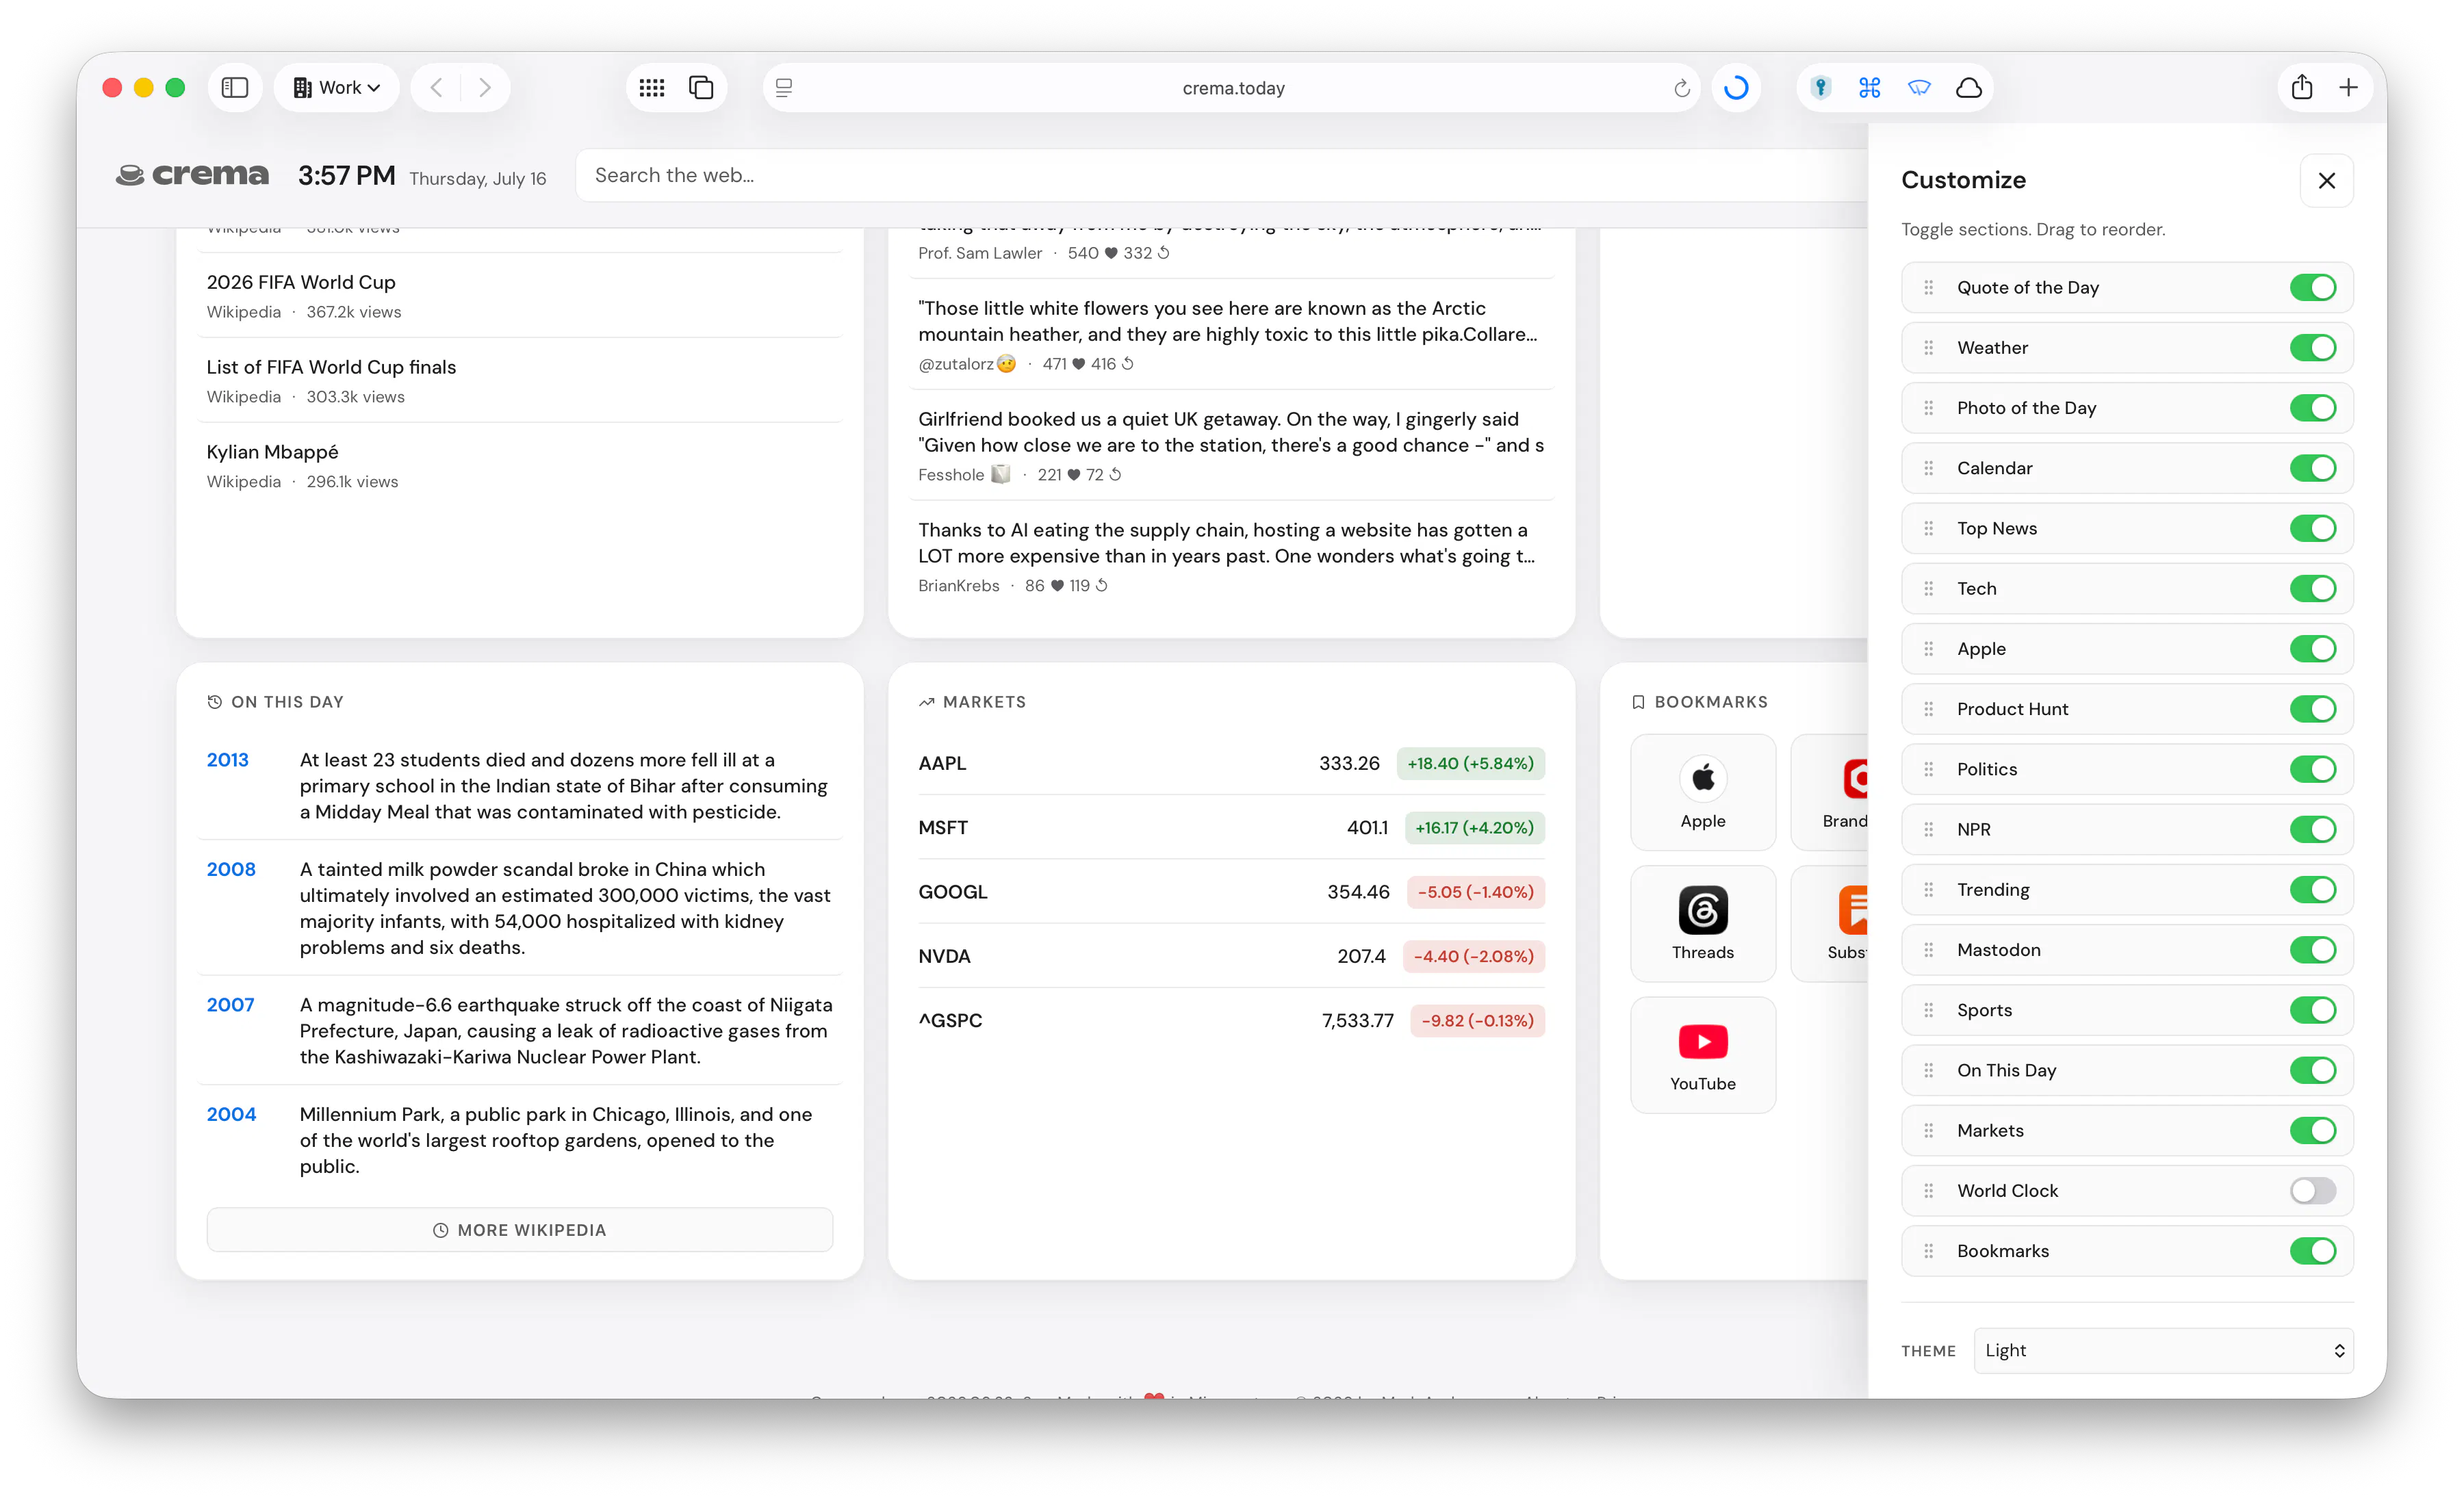Screen dimensions: 2464x1500
Task: Toggle the Mastodon switch off
Action: [2312, 950]
